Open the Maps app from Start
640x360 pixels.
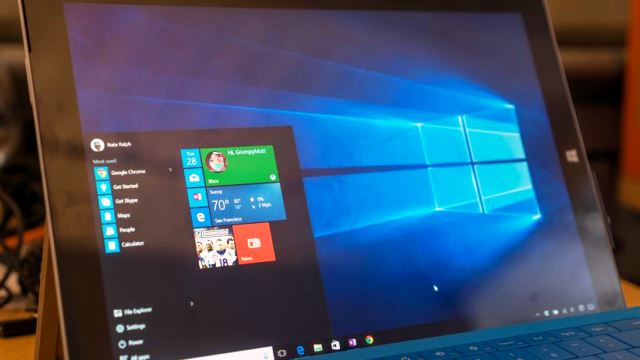pyautogui.click(x=116, y=216)
